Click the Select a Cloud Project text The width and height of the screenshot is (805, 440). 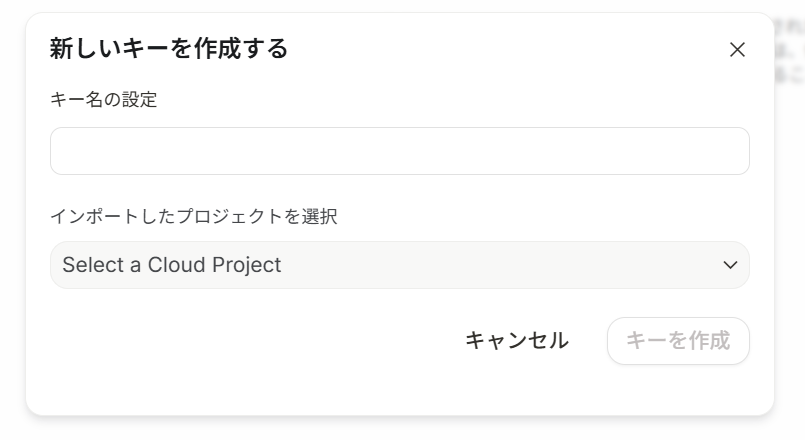pos(172,265)
